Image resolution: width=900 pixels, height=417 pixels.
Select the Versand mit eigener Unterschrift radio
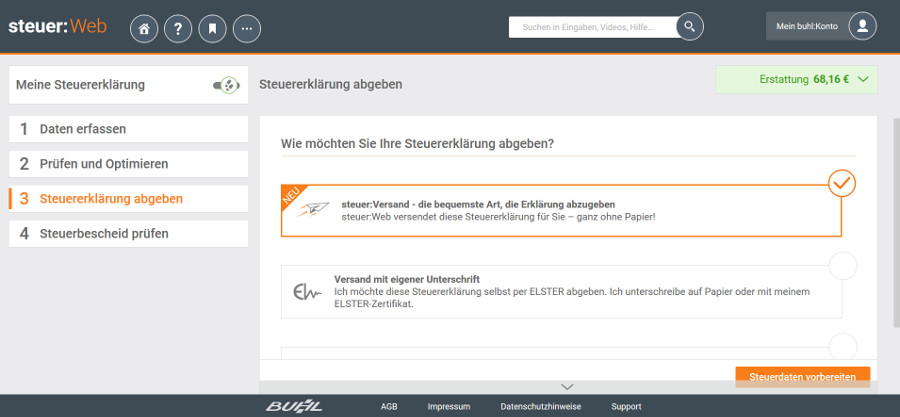[843, 266]
